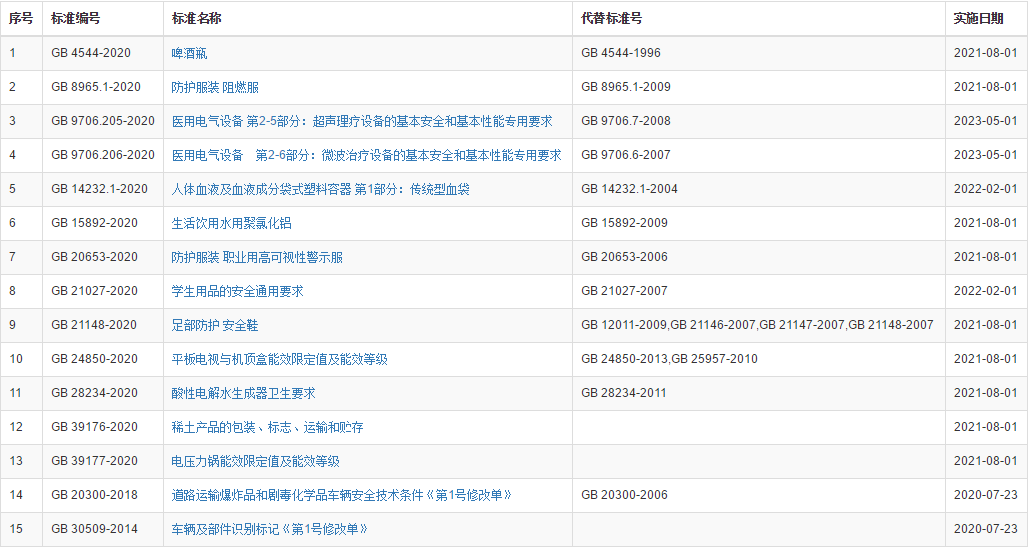This screenshot has width=1029, height=549.
Task: Open the 微波治疗设备 standard name link
Action: tap(366, 155)
